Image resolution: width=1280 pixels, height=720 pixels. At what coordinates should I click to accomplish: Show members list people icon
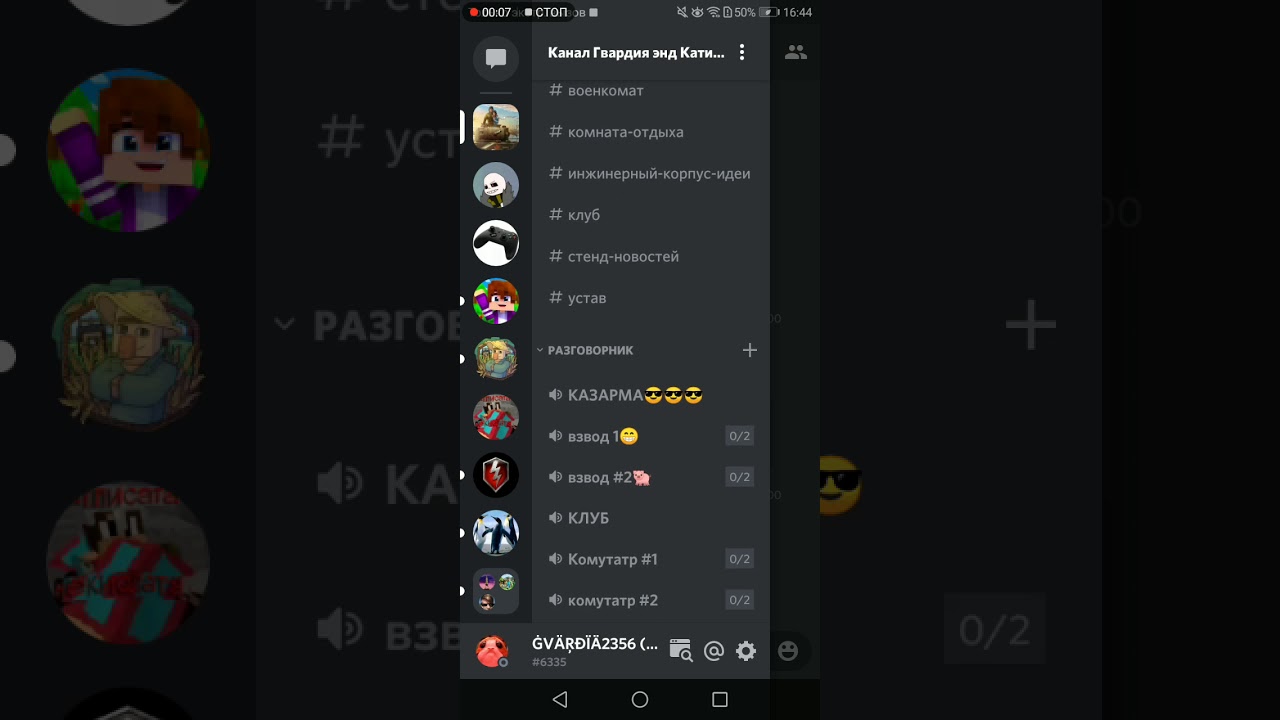pyautogui.click(x=796, y=52)
